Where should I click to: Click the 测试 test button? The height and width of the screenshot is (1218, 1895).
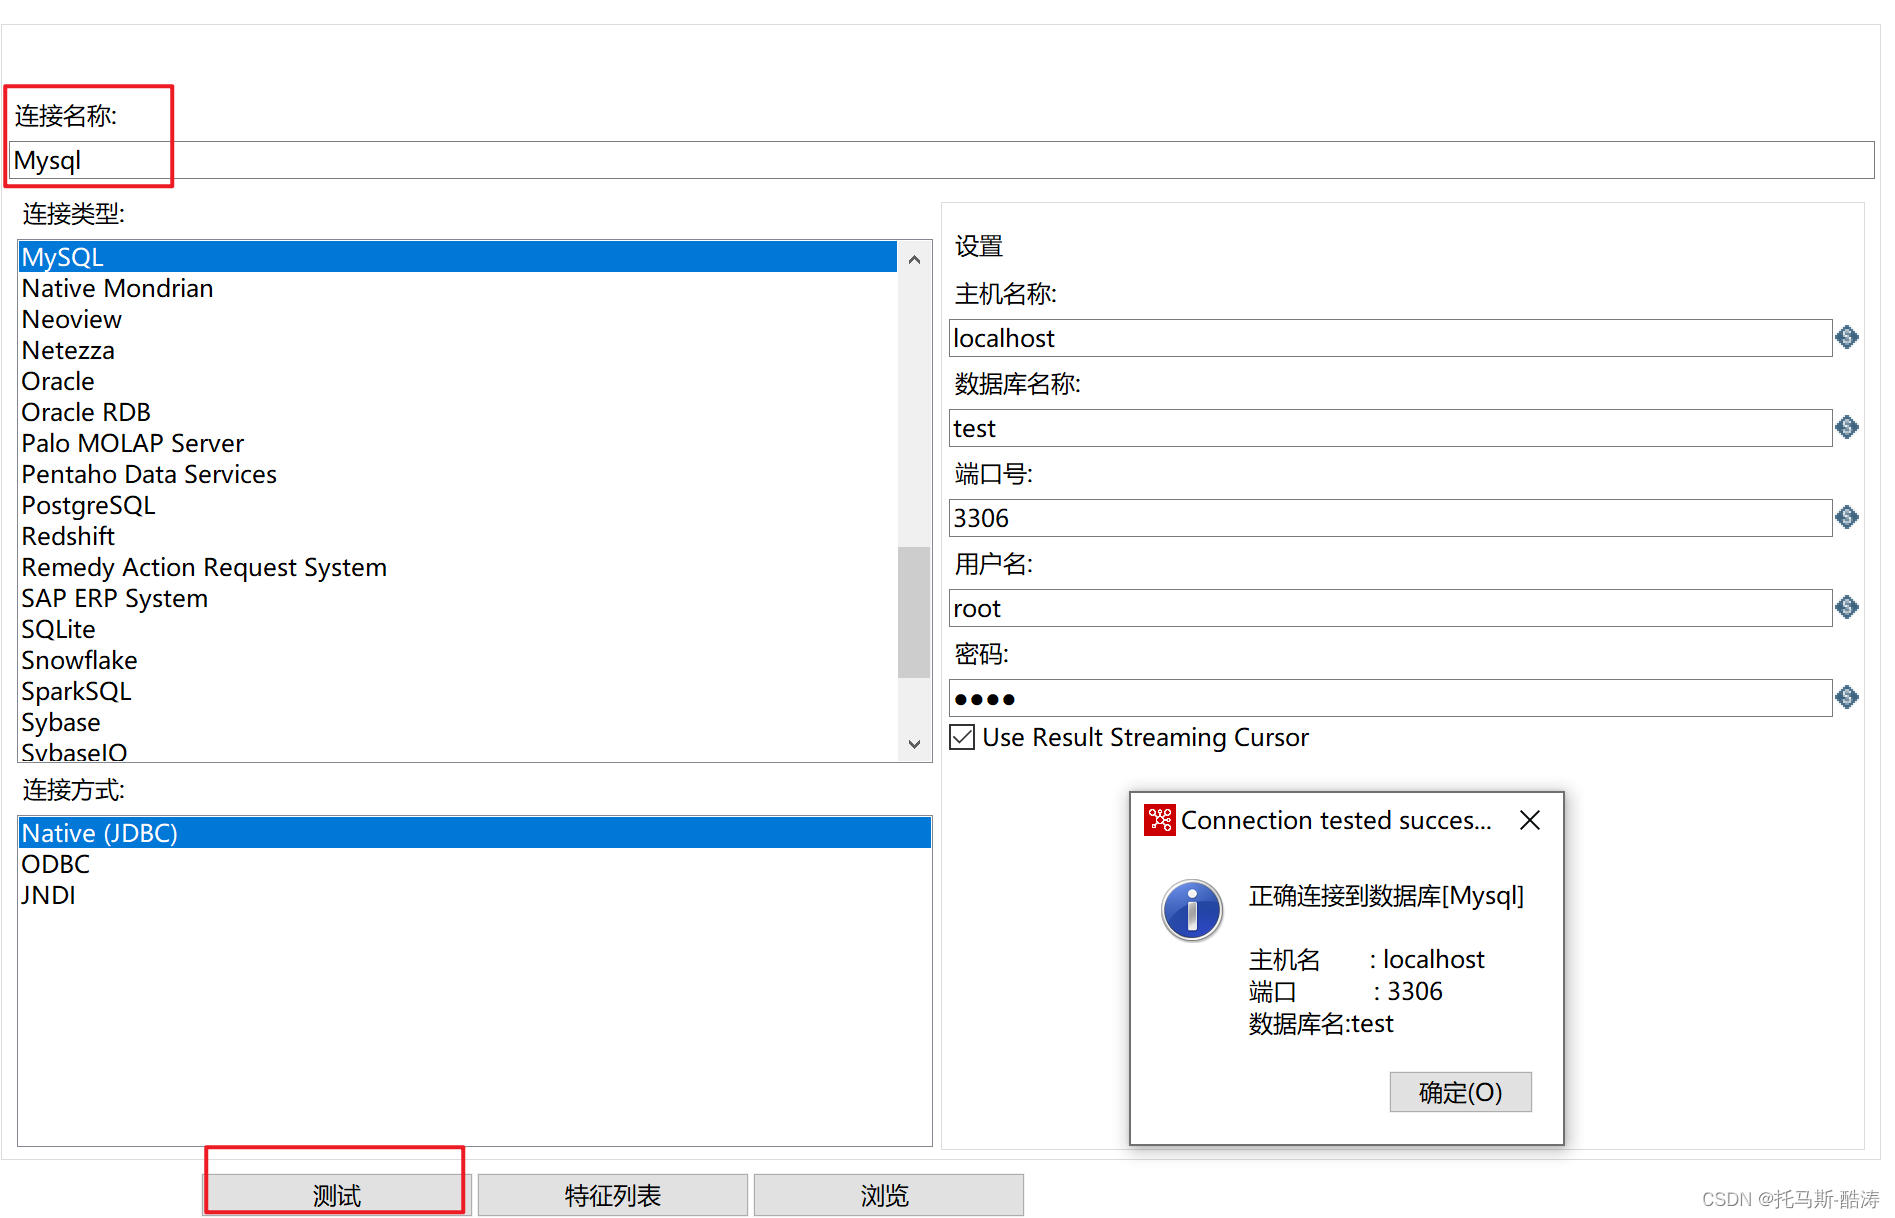tap(337, 1195)
